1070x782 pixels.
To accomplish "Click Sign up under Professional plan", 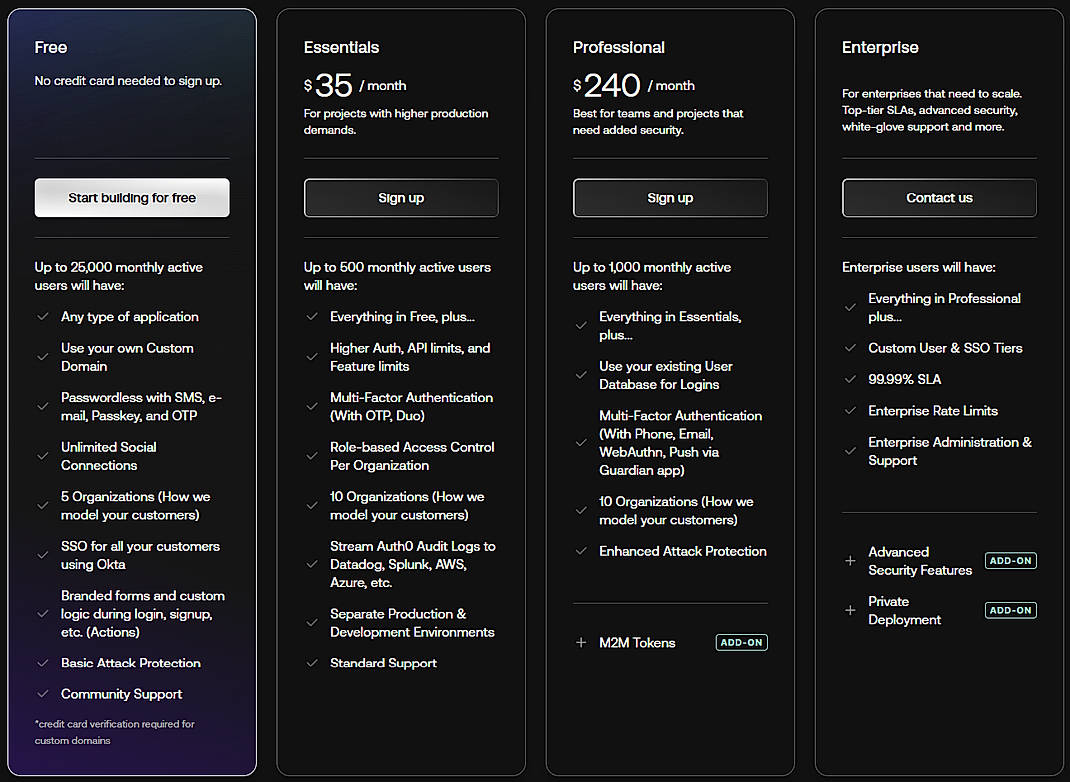I will [x=670, y=198].
